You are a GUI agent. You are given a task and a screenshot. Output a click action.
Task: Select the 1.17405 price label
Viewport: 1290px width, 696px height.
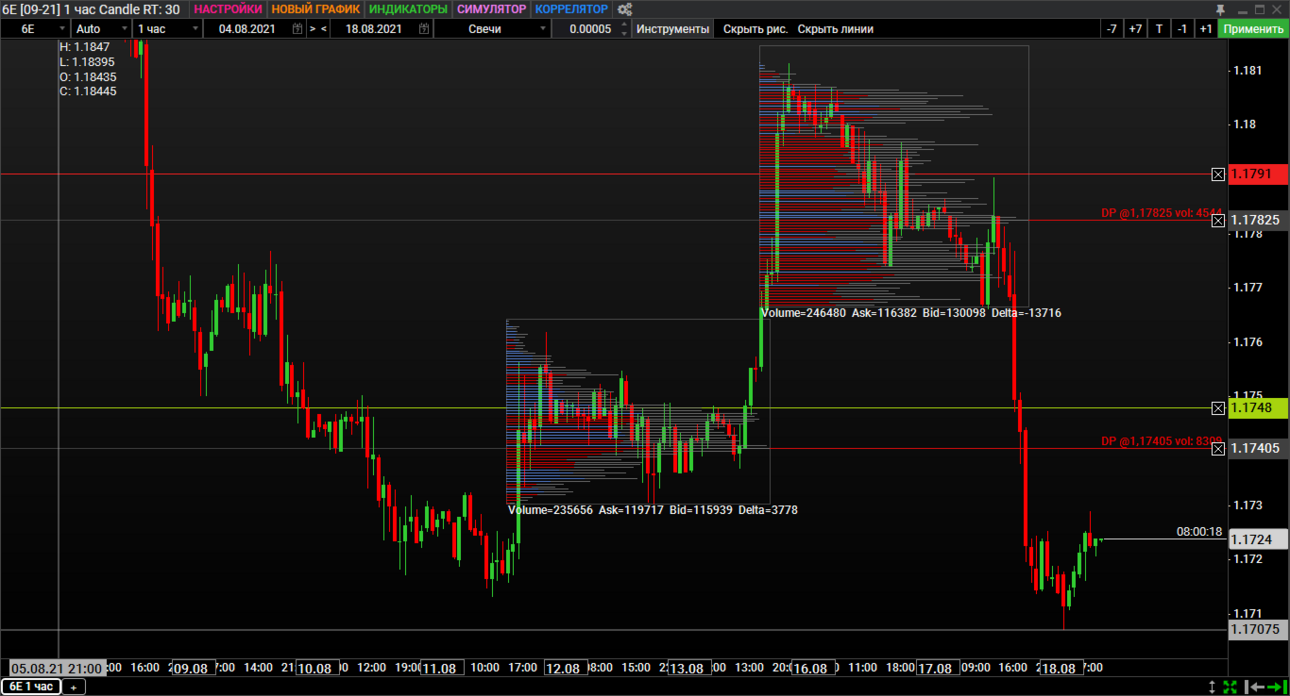point(1258,449)
